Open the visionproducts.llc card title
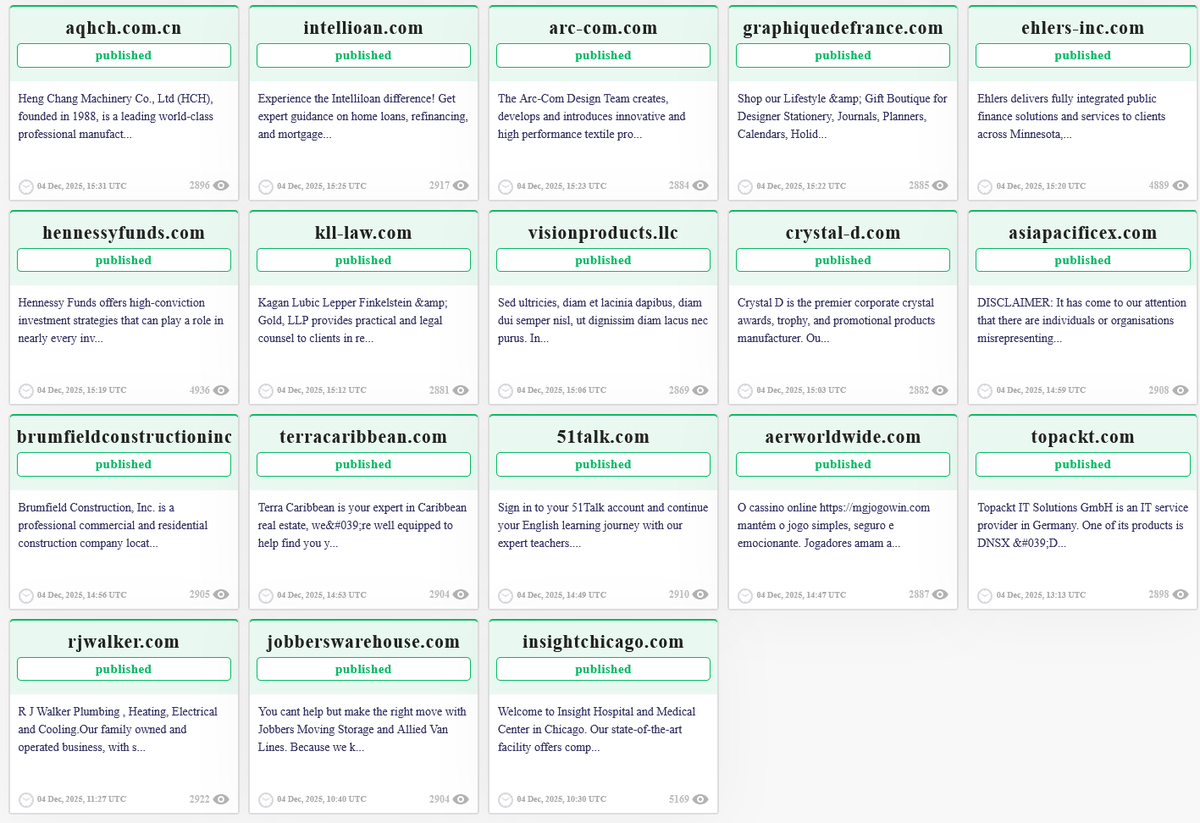This screenshot has height=823, width=1200. tap(604, 233)
